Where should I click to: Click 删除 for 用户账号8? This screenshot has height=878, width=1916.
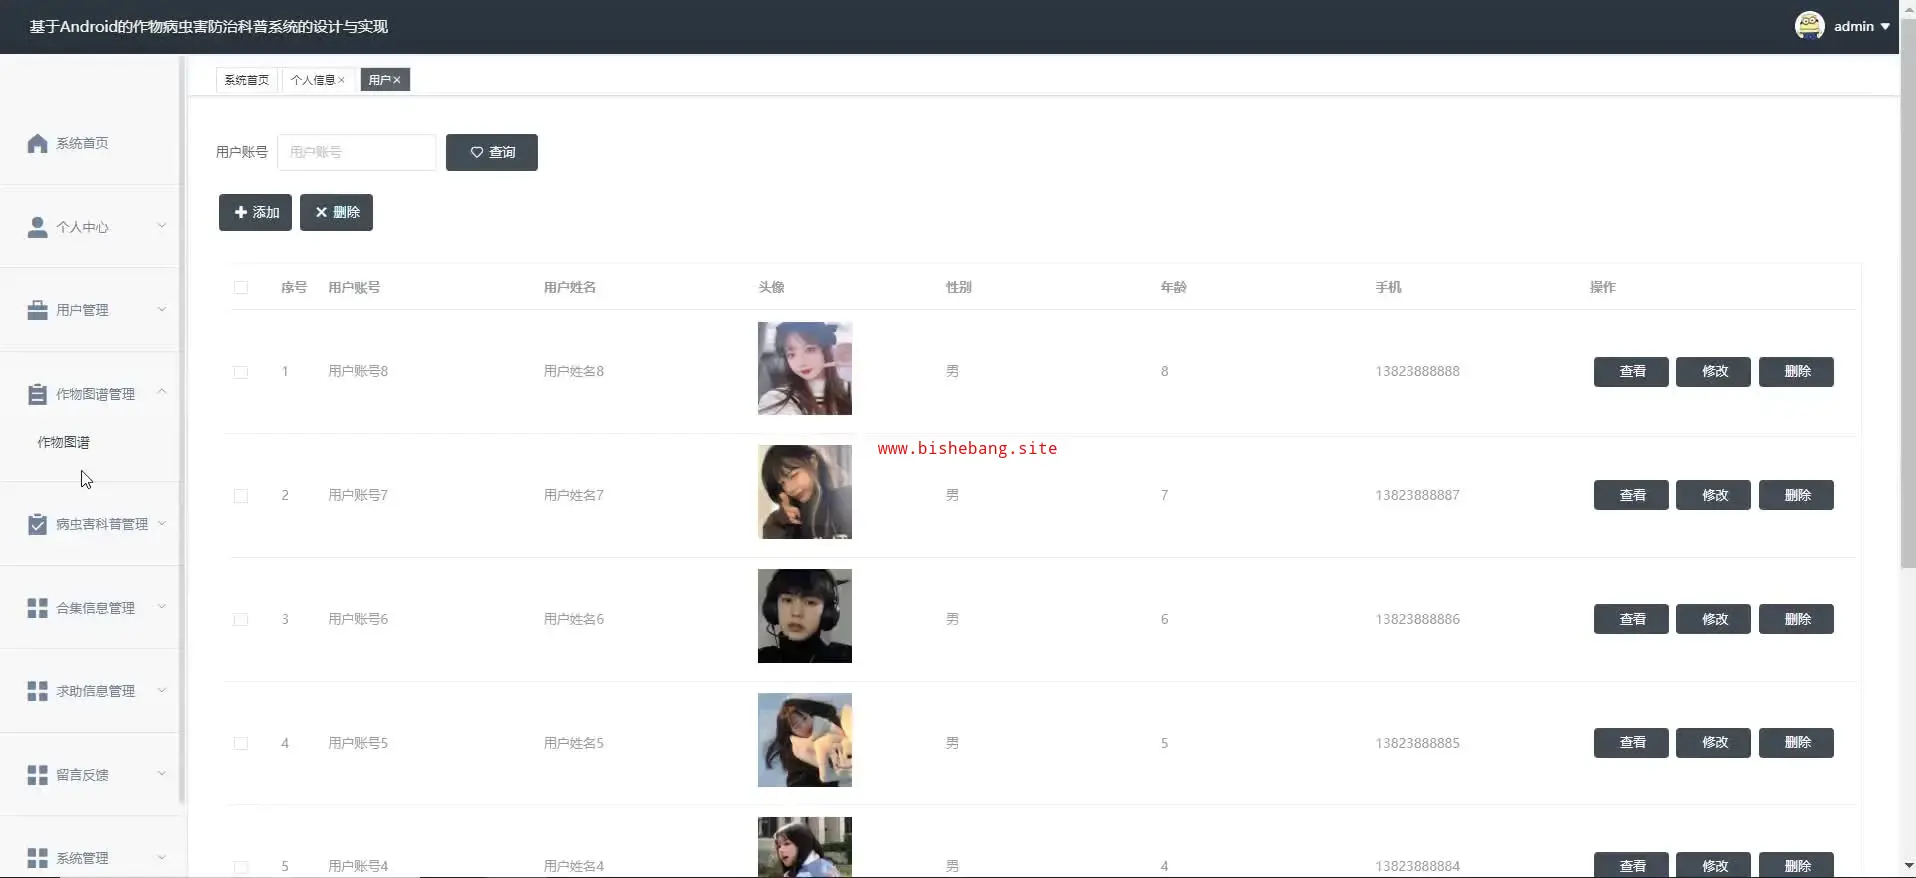(1796, 371)
